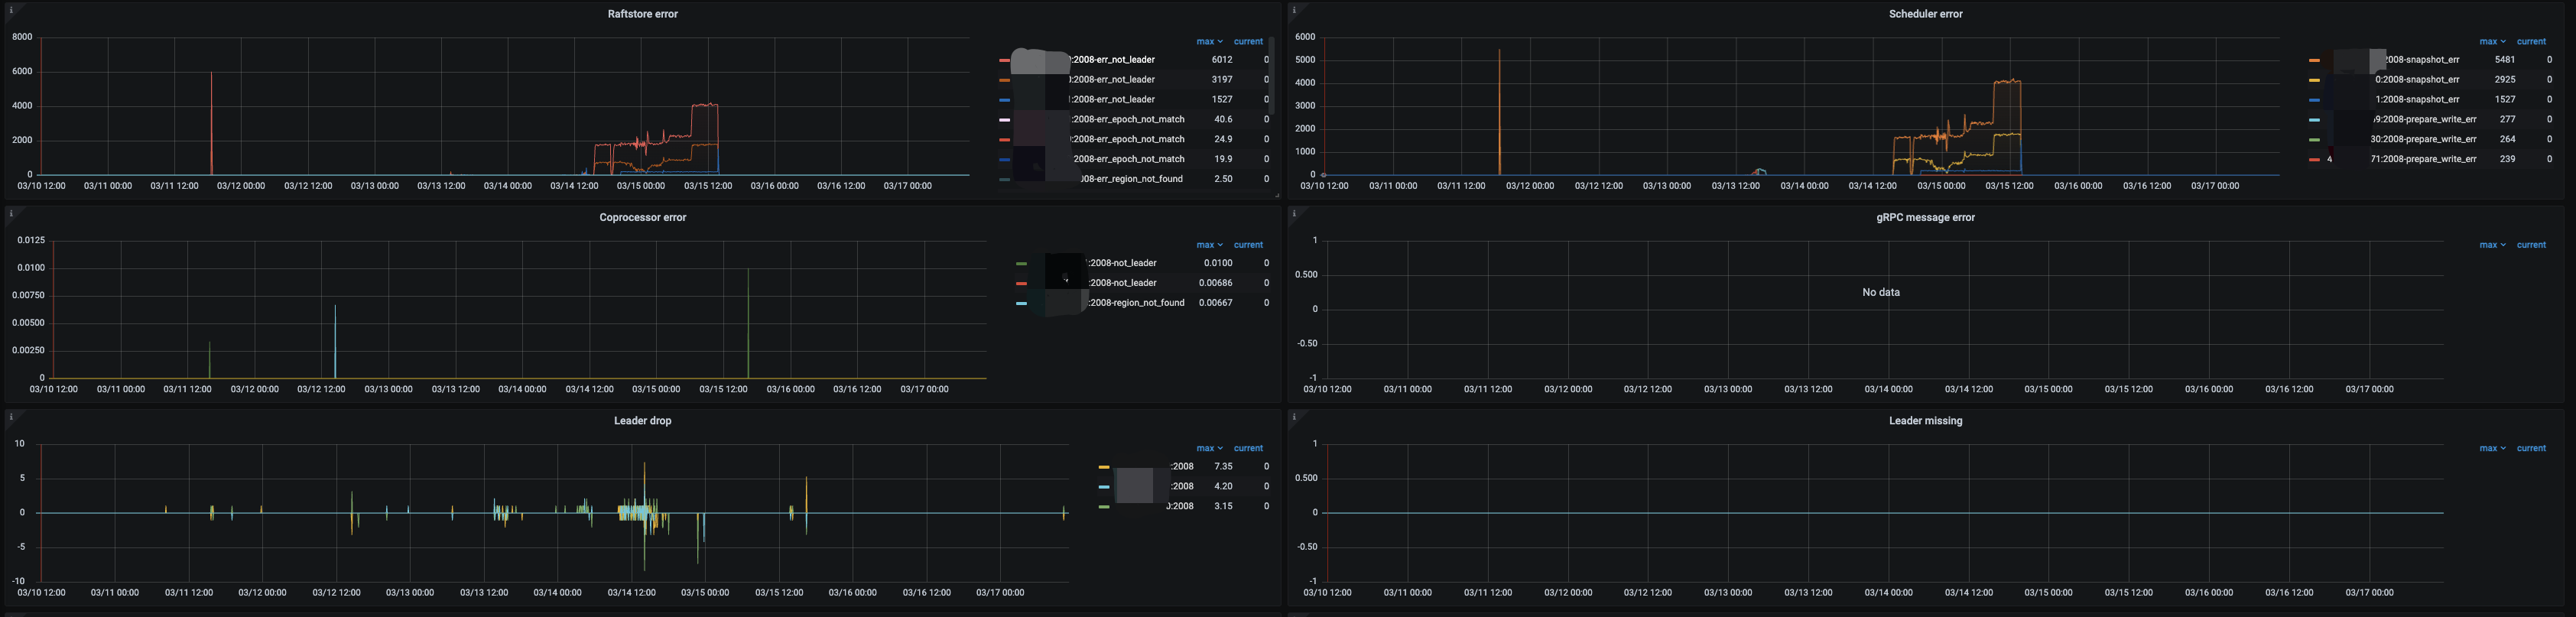Click the info icon on Scheduler error panel

1294,10
